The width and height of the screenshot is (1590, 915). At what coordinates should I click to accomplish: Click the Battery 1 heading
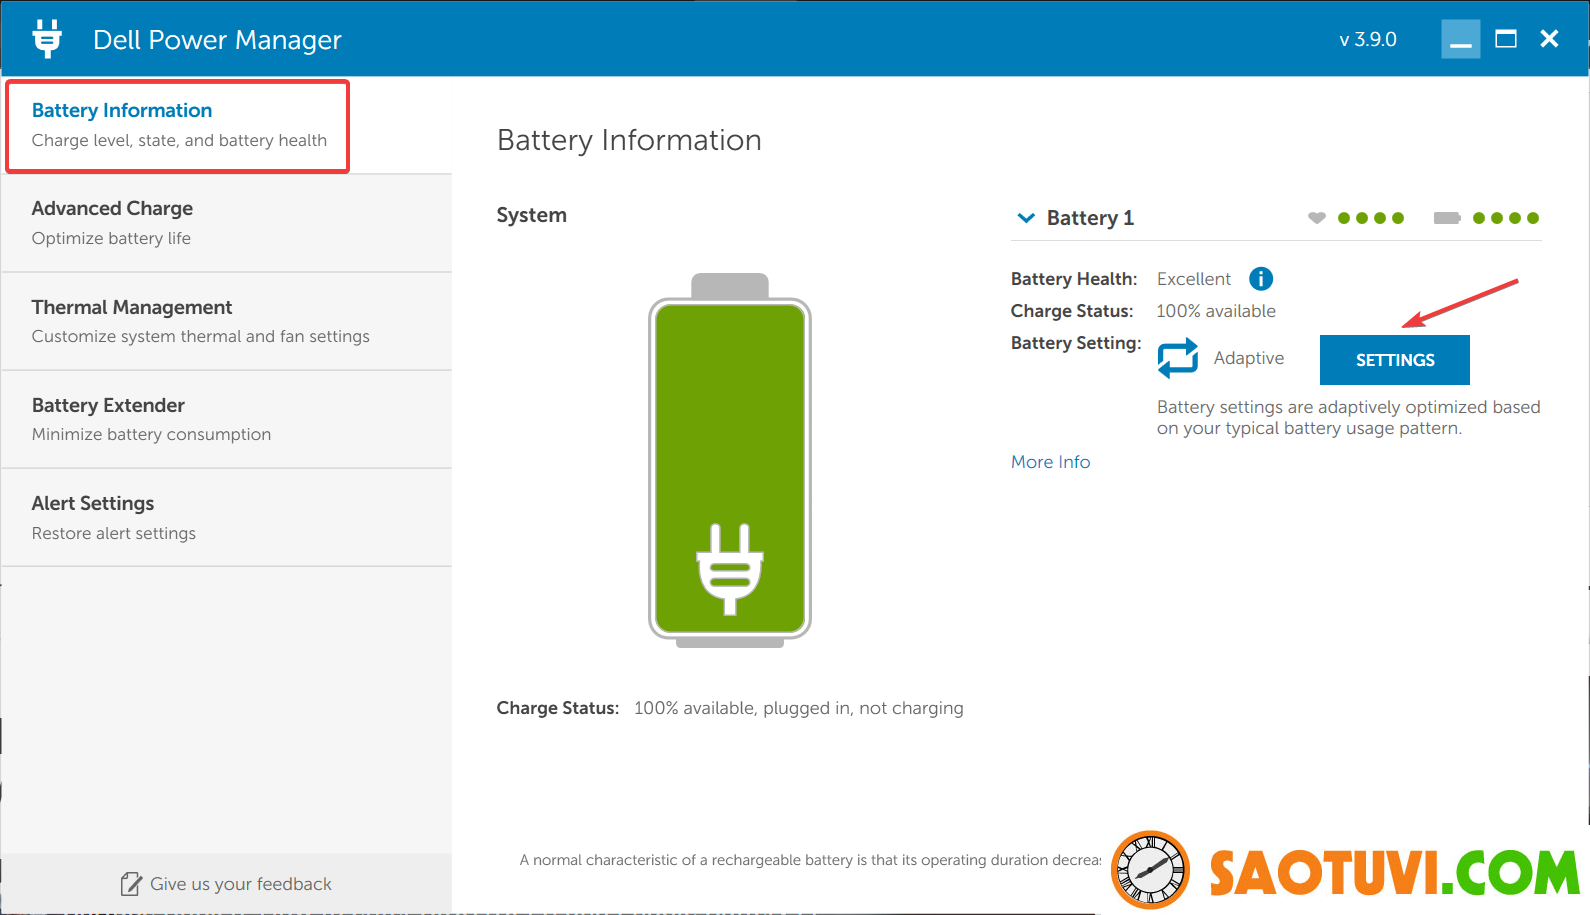tap(1090, 218)
